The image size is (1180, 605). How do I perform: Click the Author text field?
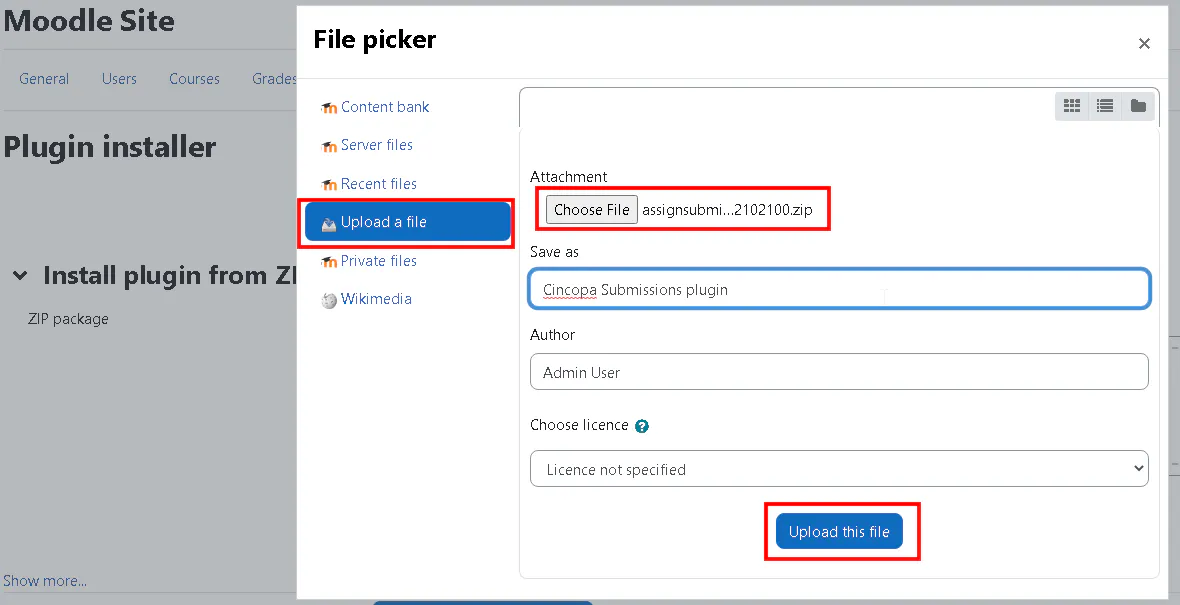coord(839,372)
